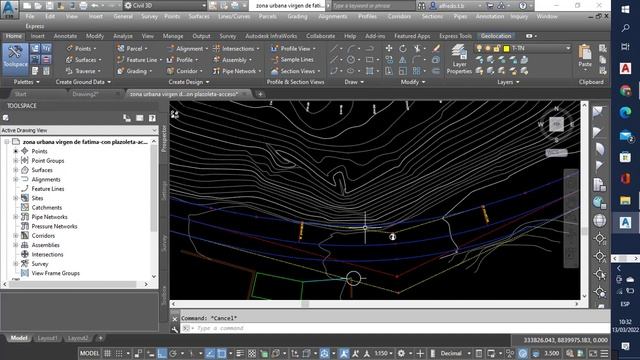Click the Parcel button
The height and width of the screenshot is (360, 640).
click(x=132, y=49)
